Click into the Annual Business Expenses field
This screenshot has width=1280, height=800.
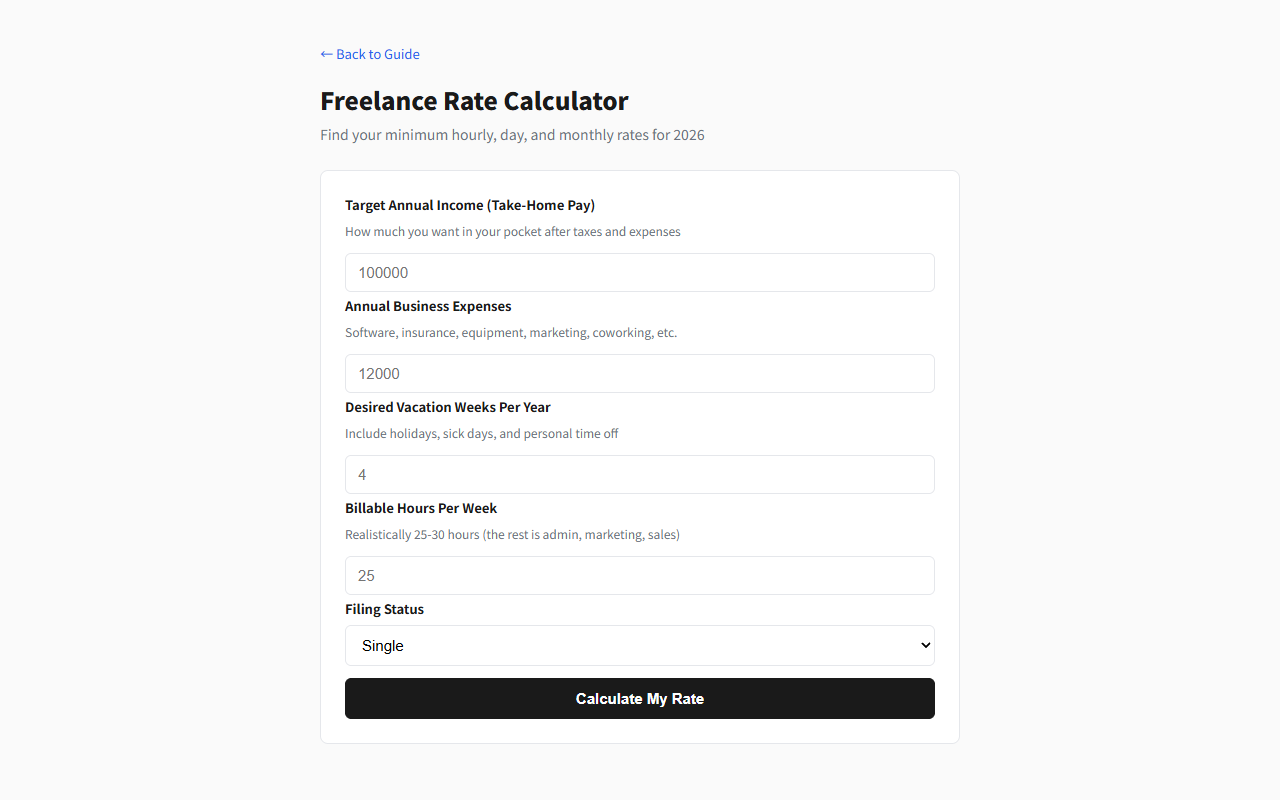click(640, 374)
